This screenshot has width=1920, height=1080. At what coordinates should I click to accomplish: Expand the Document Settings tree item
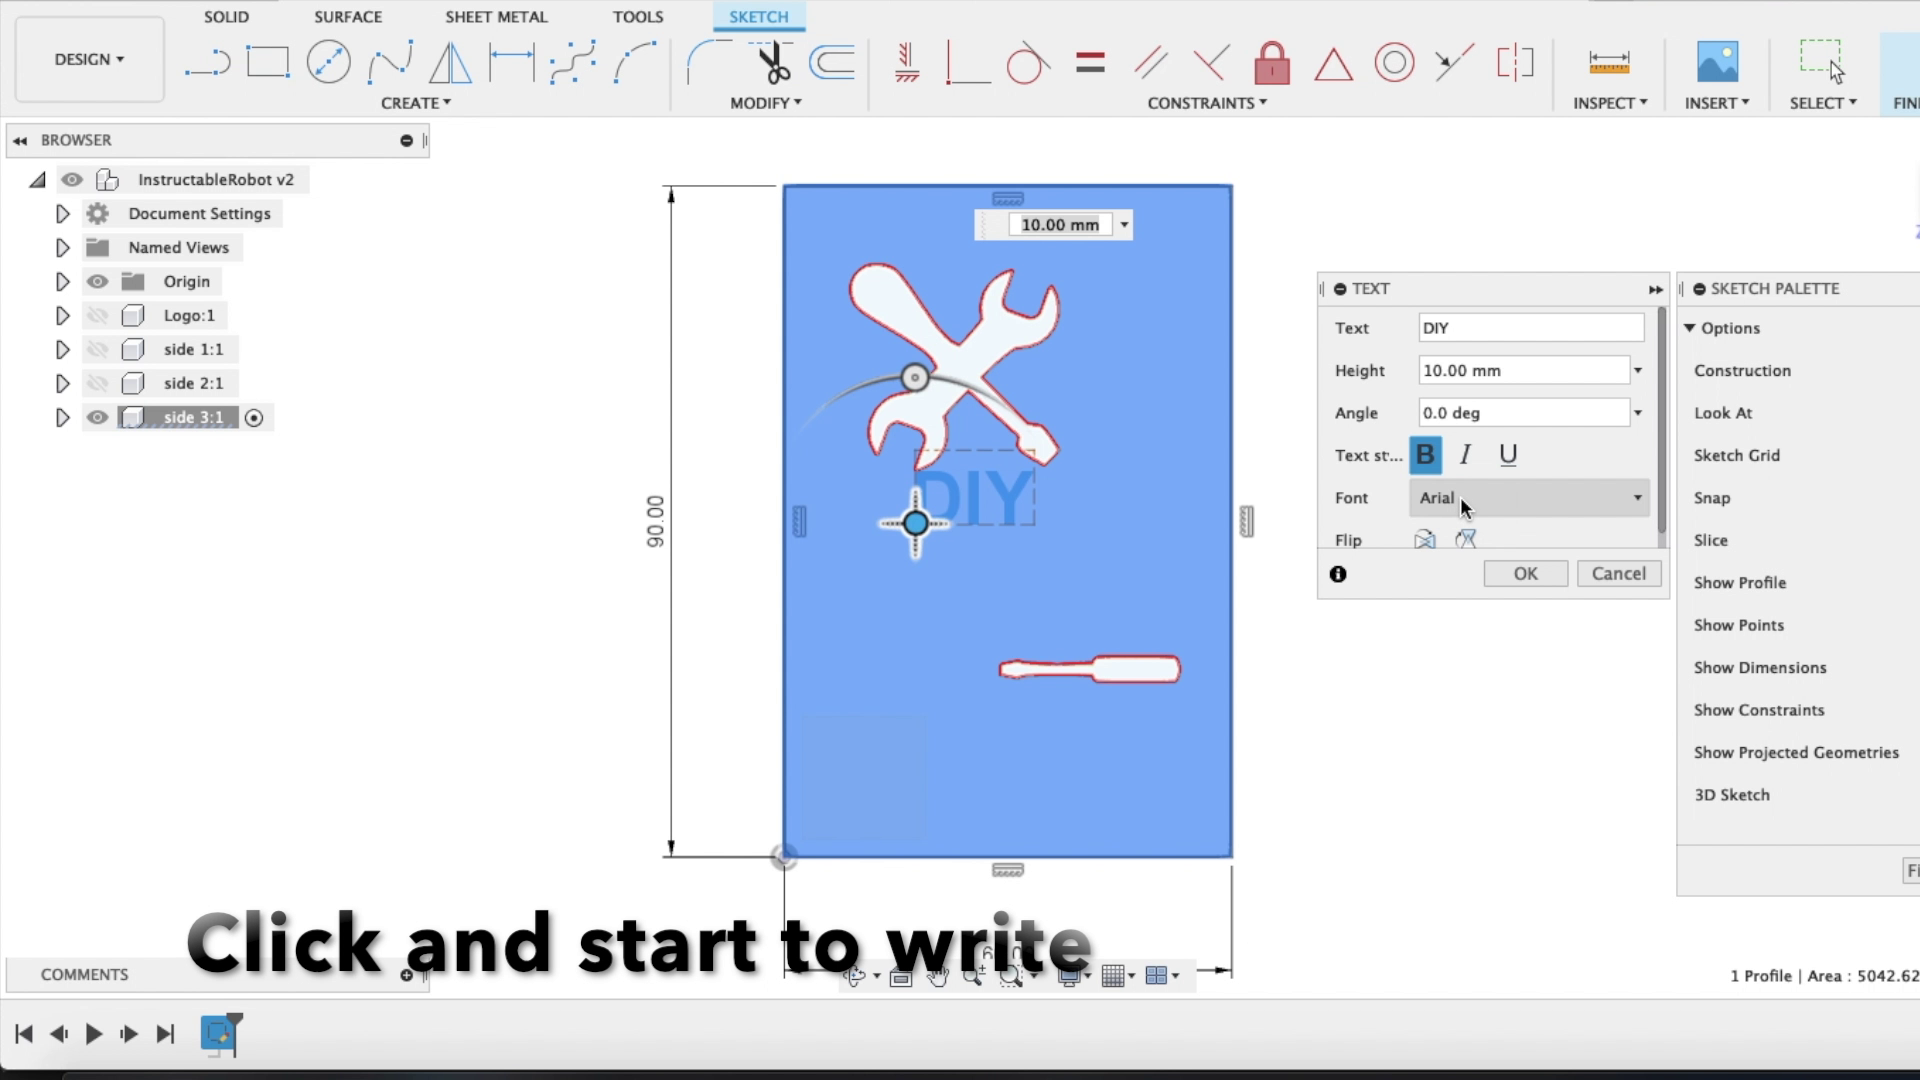[x=62, y=213]
